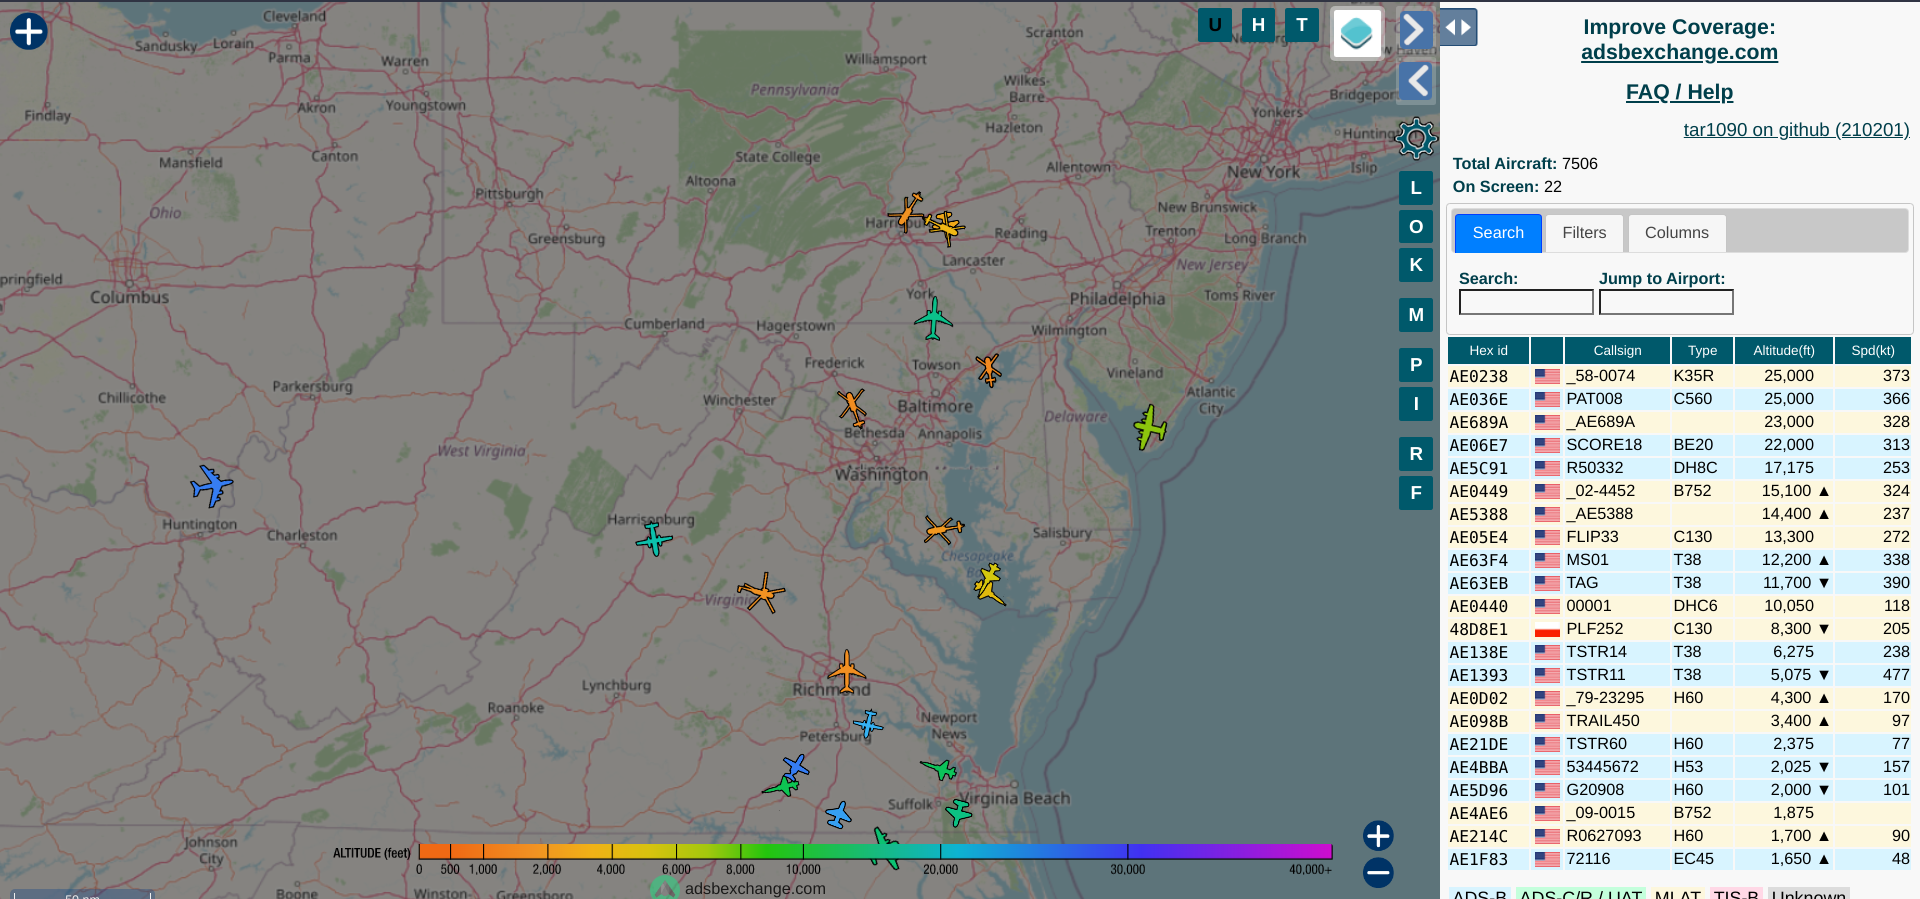Select the PLF252 row with Polish flag
The height and width of the screenshot is (899, 1920).
coord(1679,629)
